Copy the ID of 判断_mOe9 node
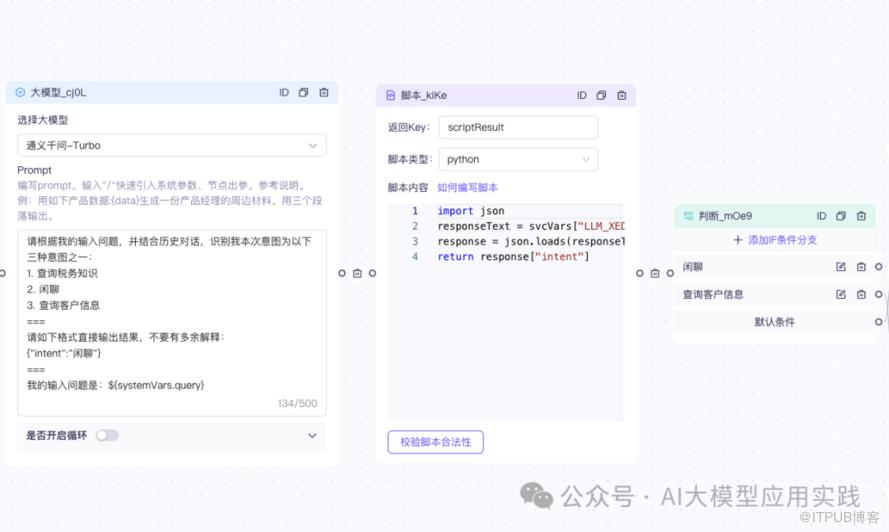The image size is (889, 532). [x=822, y=216]
